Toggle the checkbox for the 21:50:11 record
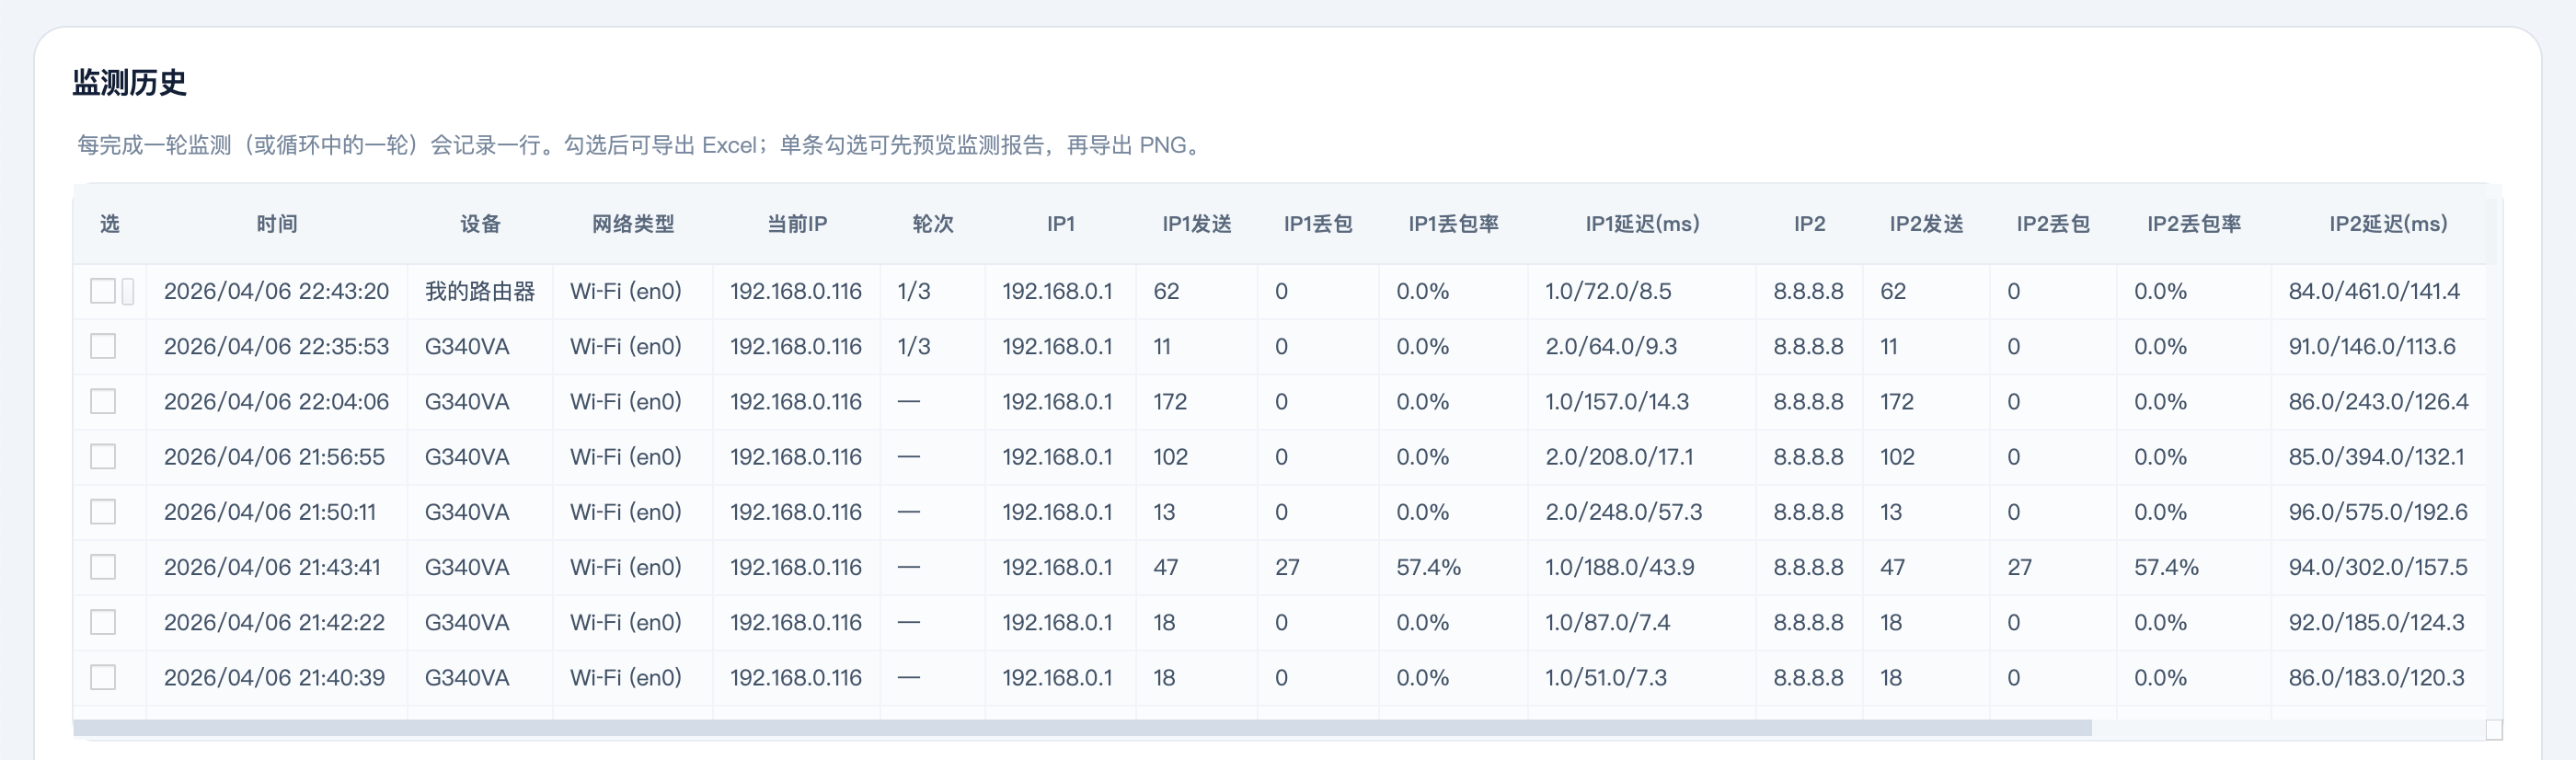The width and height of the screenshot is (2576, 760). 103,512
